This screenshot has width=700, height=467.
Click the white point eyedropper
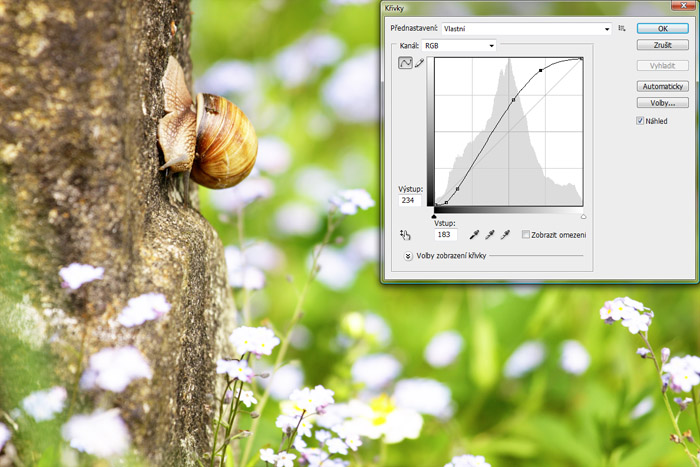click(505, 235)
